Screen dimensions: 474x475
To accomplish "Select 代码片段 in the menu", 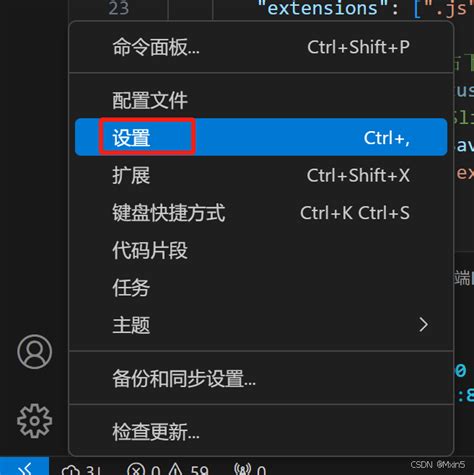I will tap(261, 250).
